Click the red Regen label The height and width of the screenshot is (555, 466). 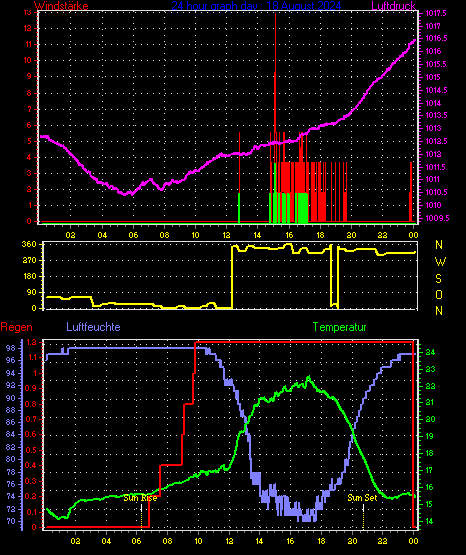coord(16,327)
